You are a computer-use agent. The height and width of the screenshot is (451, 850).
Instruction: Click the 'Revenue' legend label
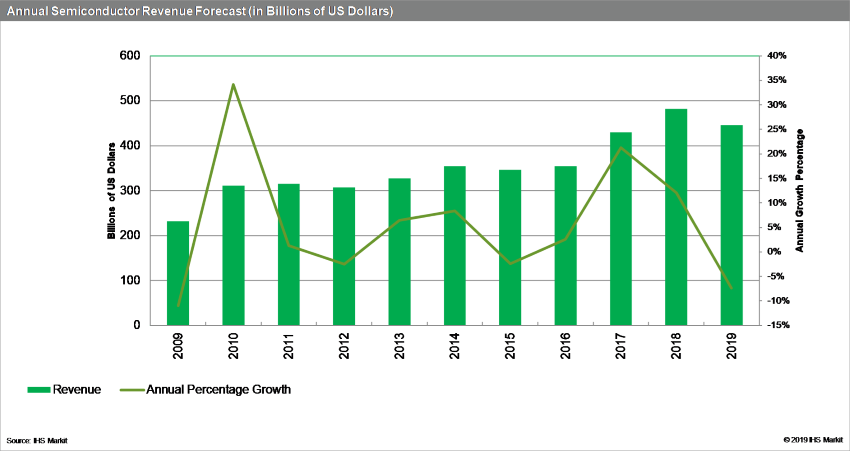[x=76, y=390]
